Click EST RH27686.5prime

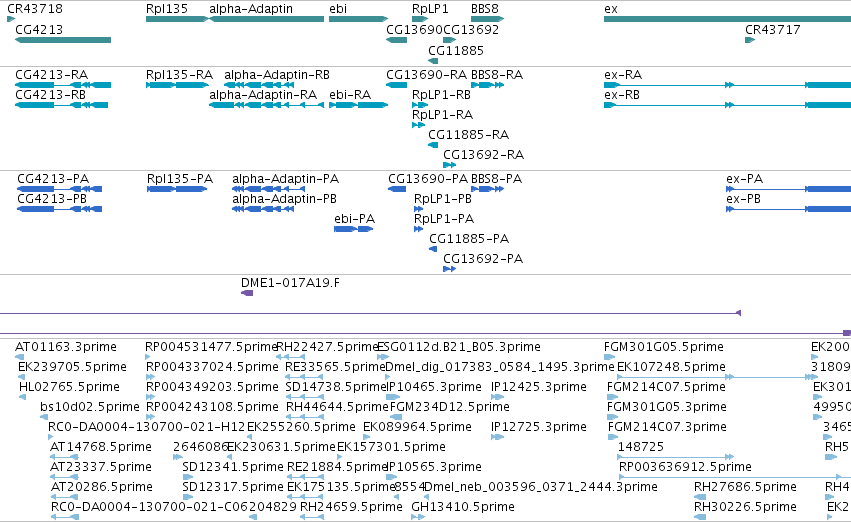[x=745, y=487]
